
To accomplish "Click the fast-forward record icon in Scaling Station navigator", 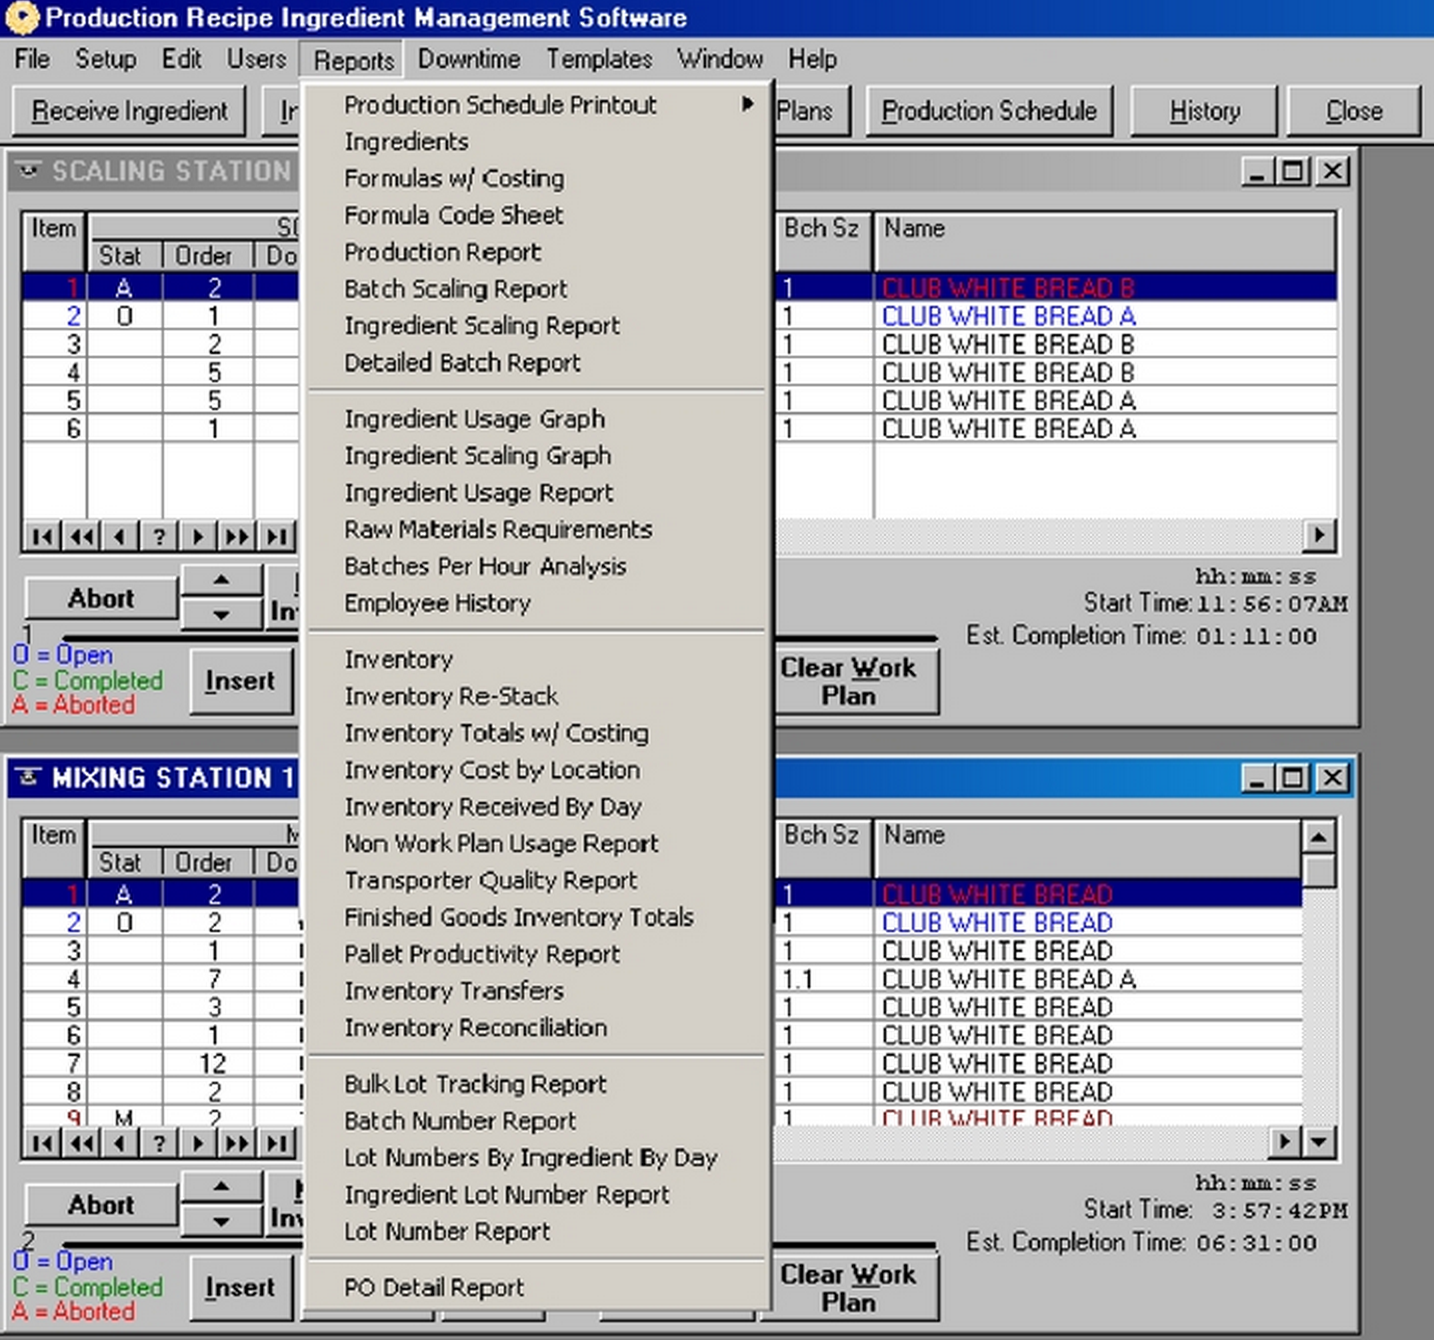I will point(237,536).
